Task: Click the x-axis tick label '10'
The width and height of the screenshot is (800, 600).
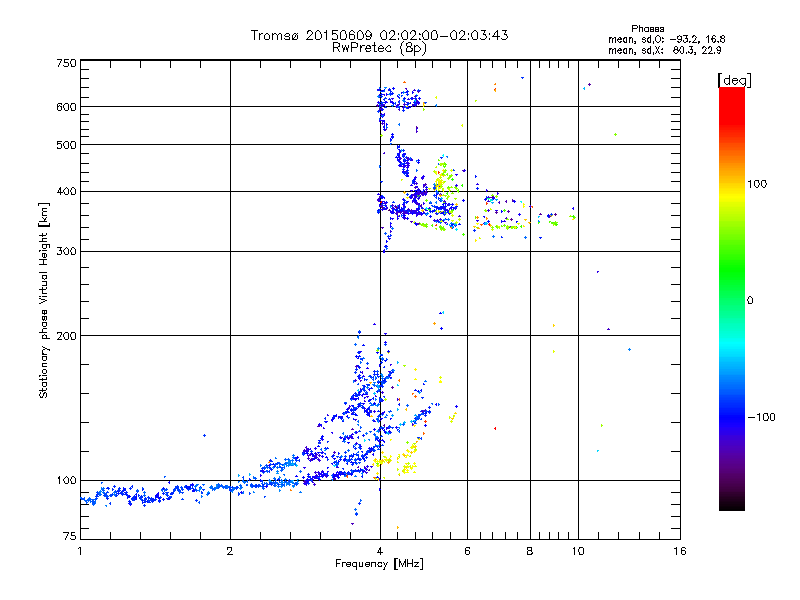Action: click(x=578, y=551)
